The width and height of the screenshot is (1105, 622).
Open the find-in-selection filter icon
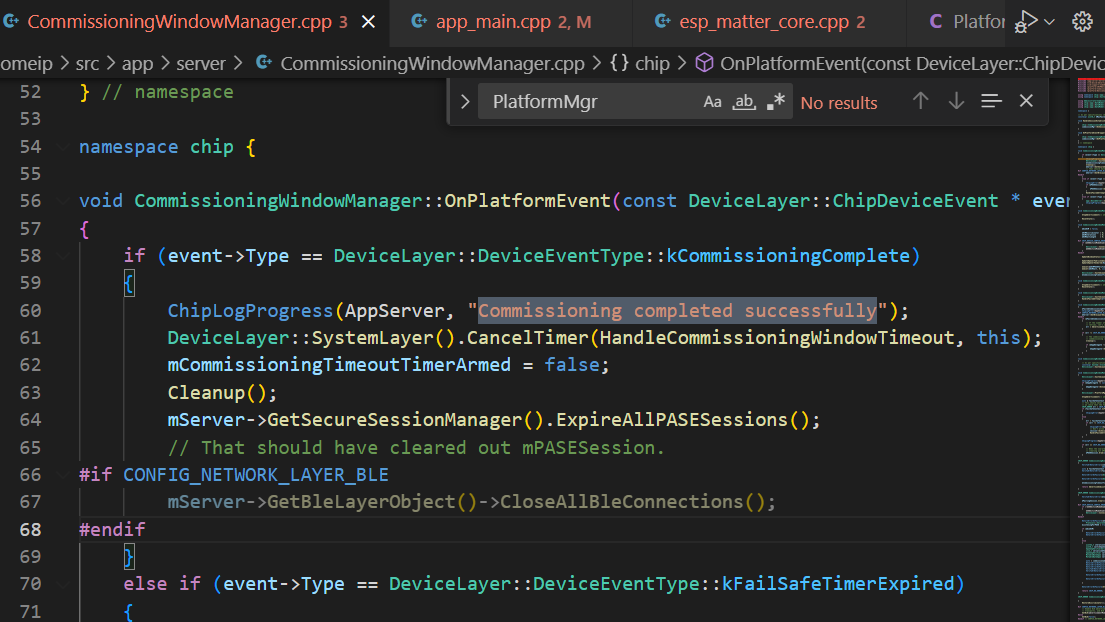[991, 100]
